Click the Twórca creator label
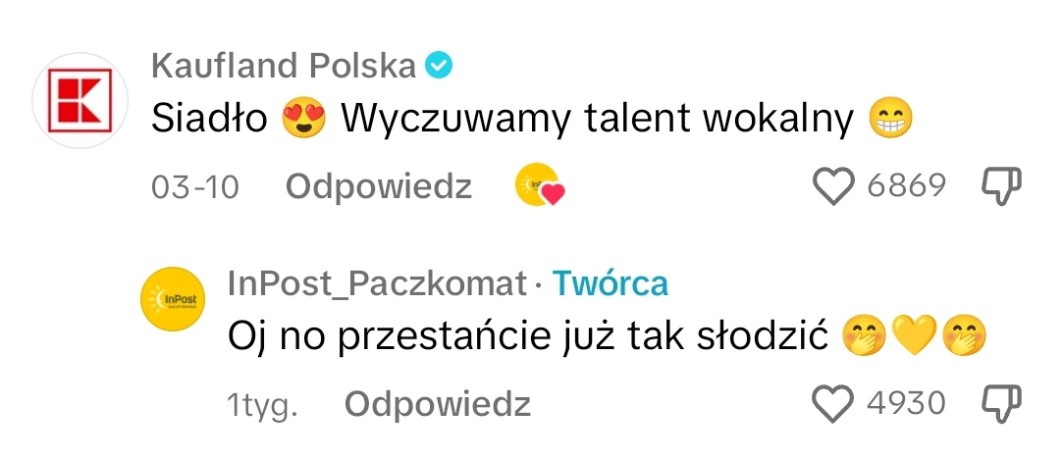Image resolution: width=1060 pixels, height=457 pixels. click(610, 283)
